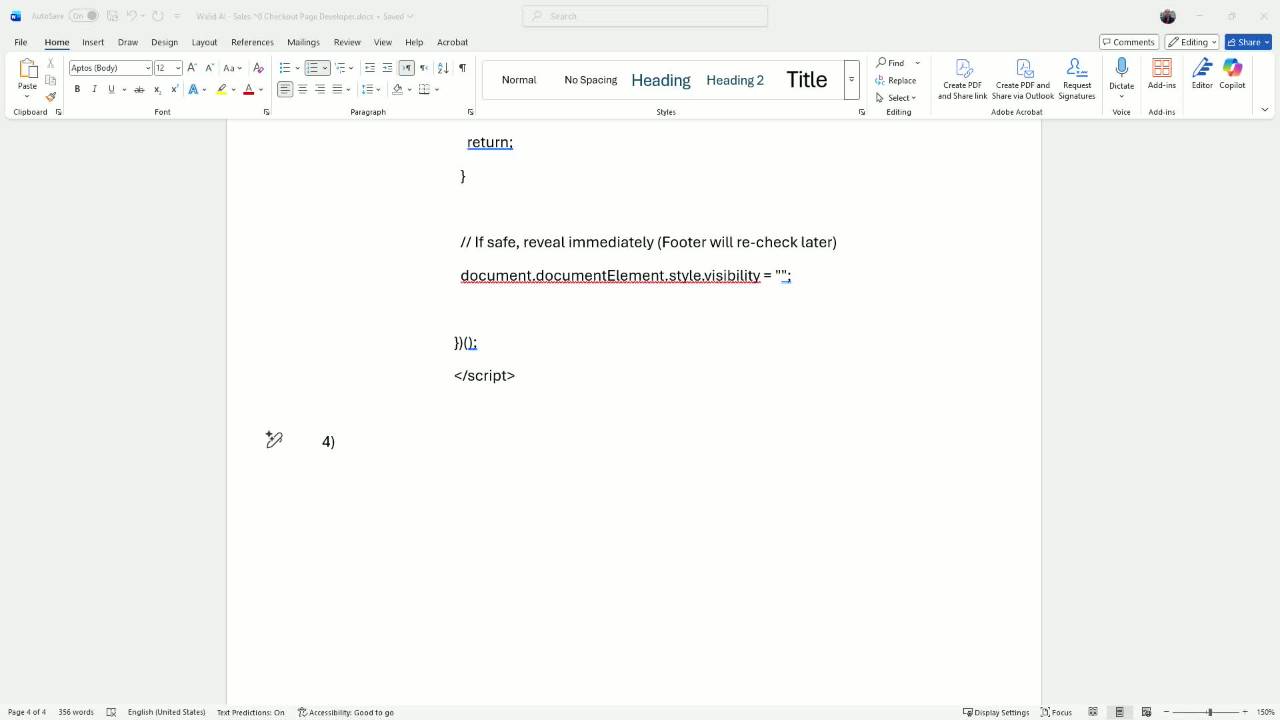Open the Mailings ribbon tab
Screen dimensions: 1280x720
pos(303,42)
